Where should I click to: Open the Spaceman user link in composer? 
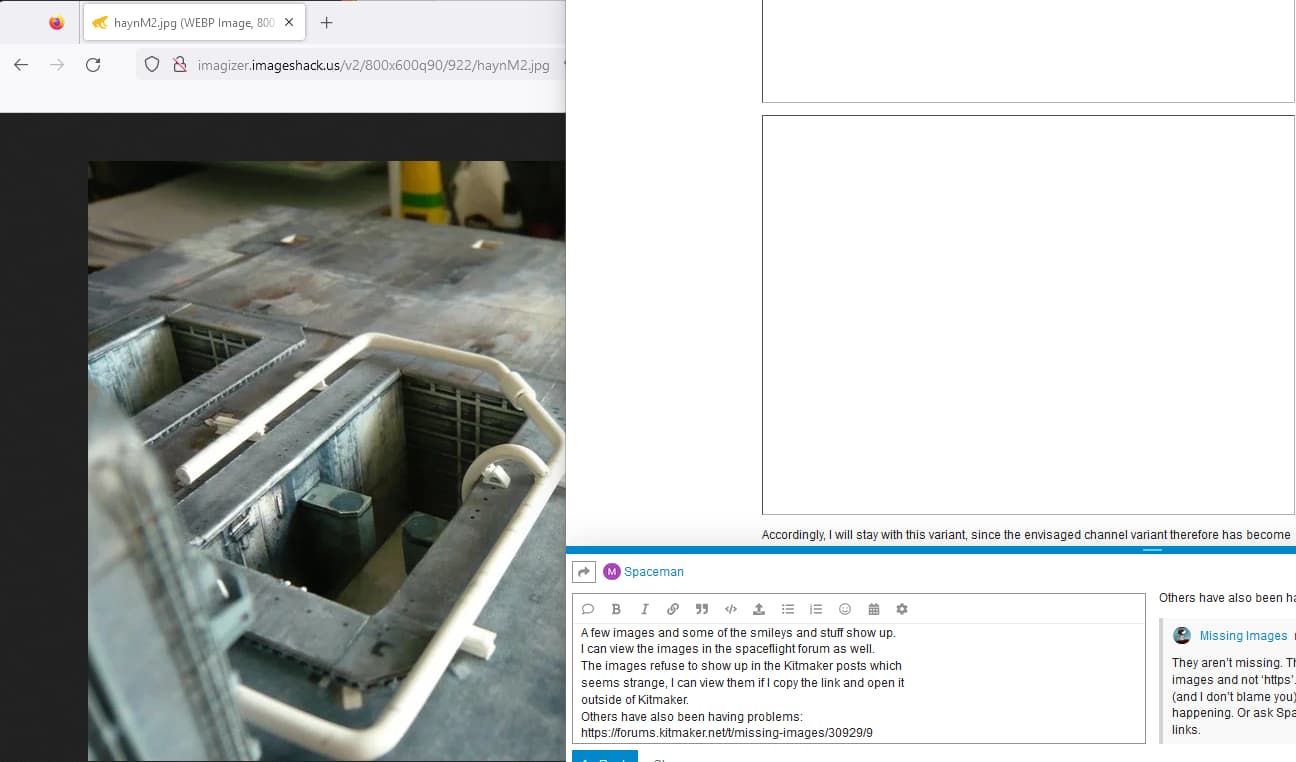coord(654,572)
